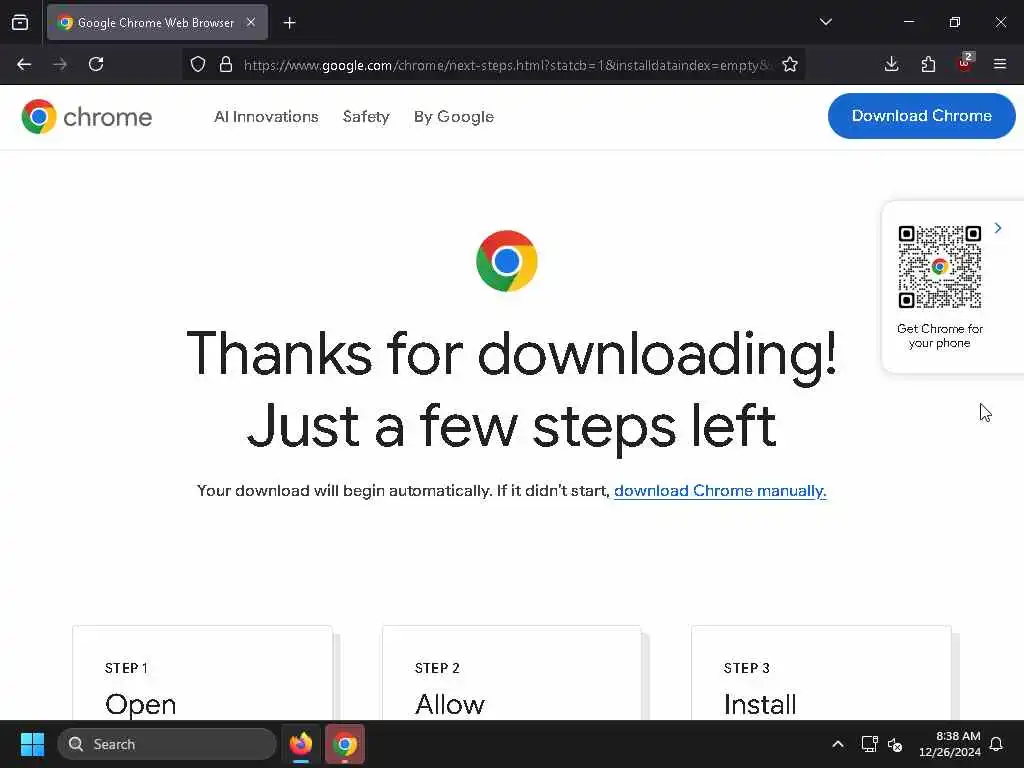Click the uBlock extension icon with badge

pyautogui.click(x=965, y=63)
